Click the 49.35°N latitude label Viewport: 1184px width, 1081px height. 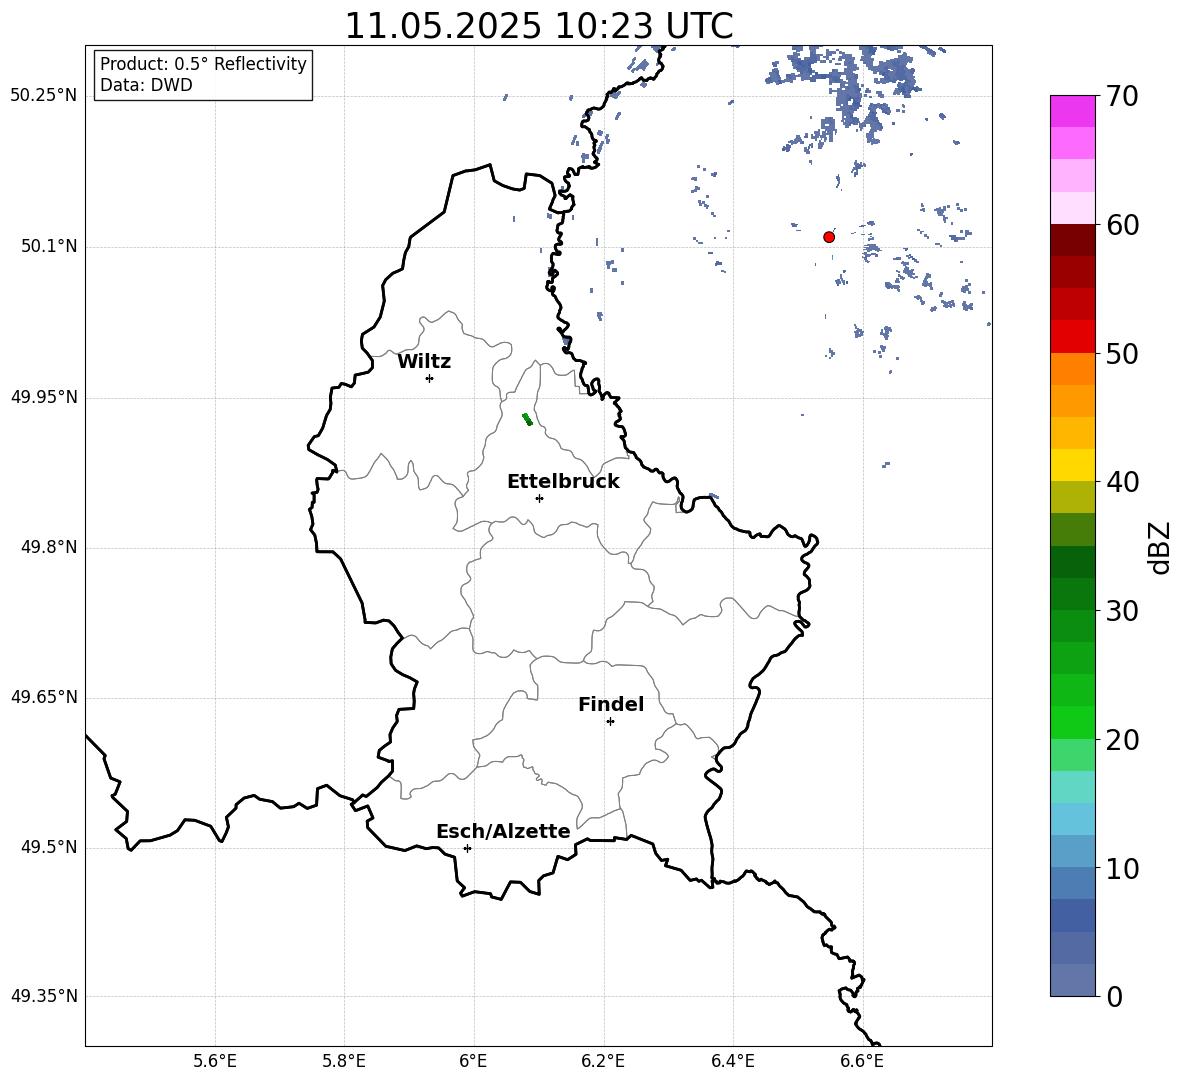[44, 996]
